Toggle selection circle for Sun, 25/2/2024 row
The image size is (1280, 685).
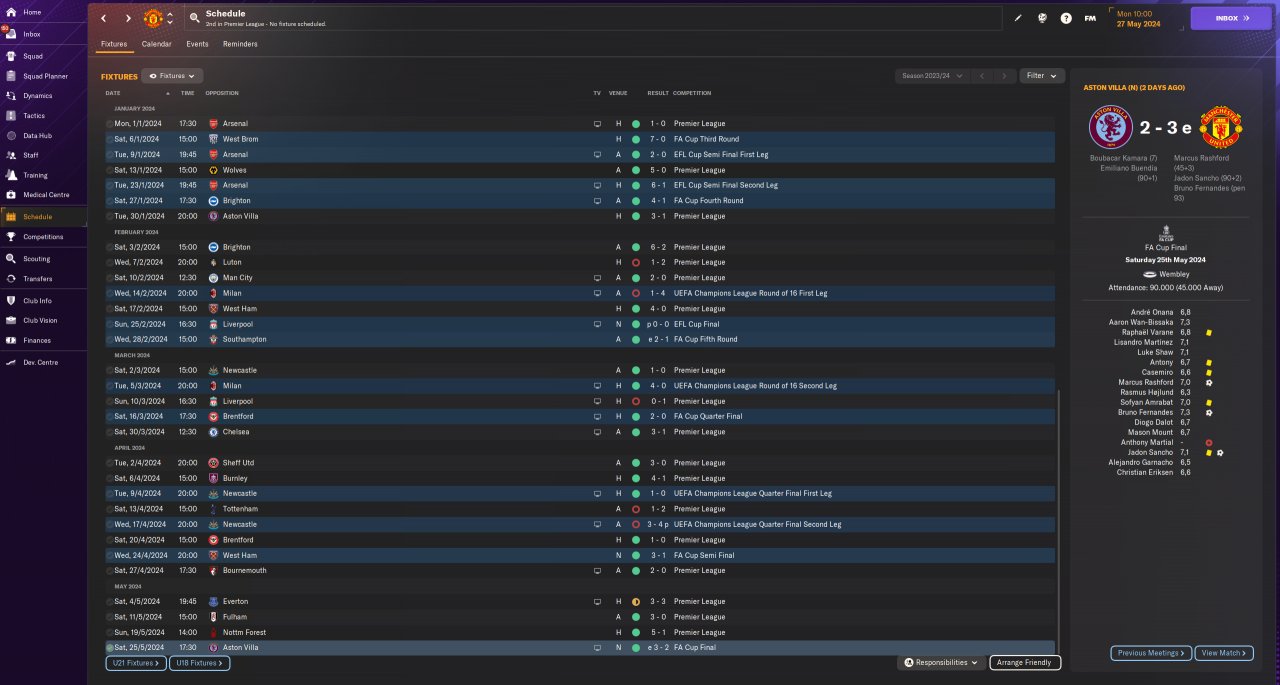(x=109, y=324)
